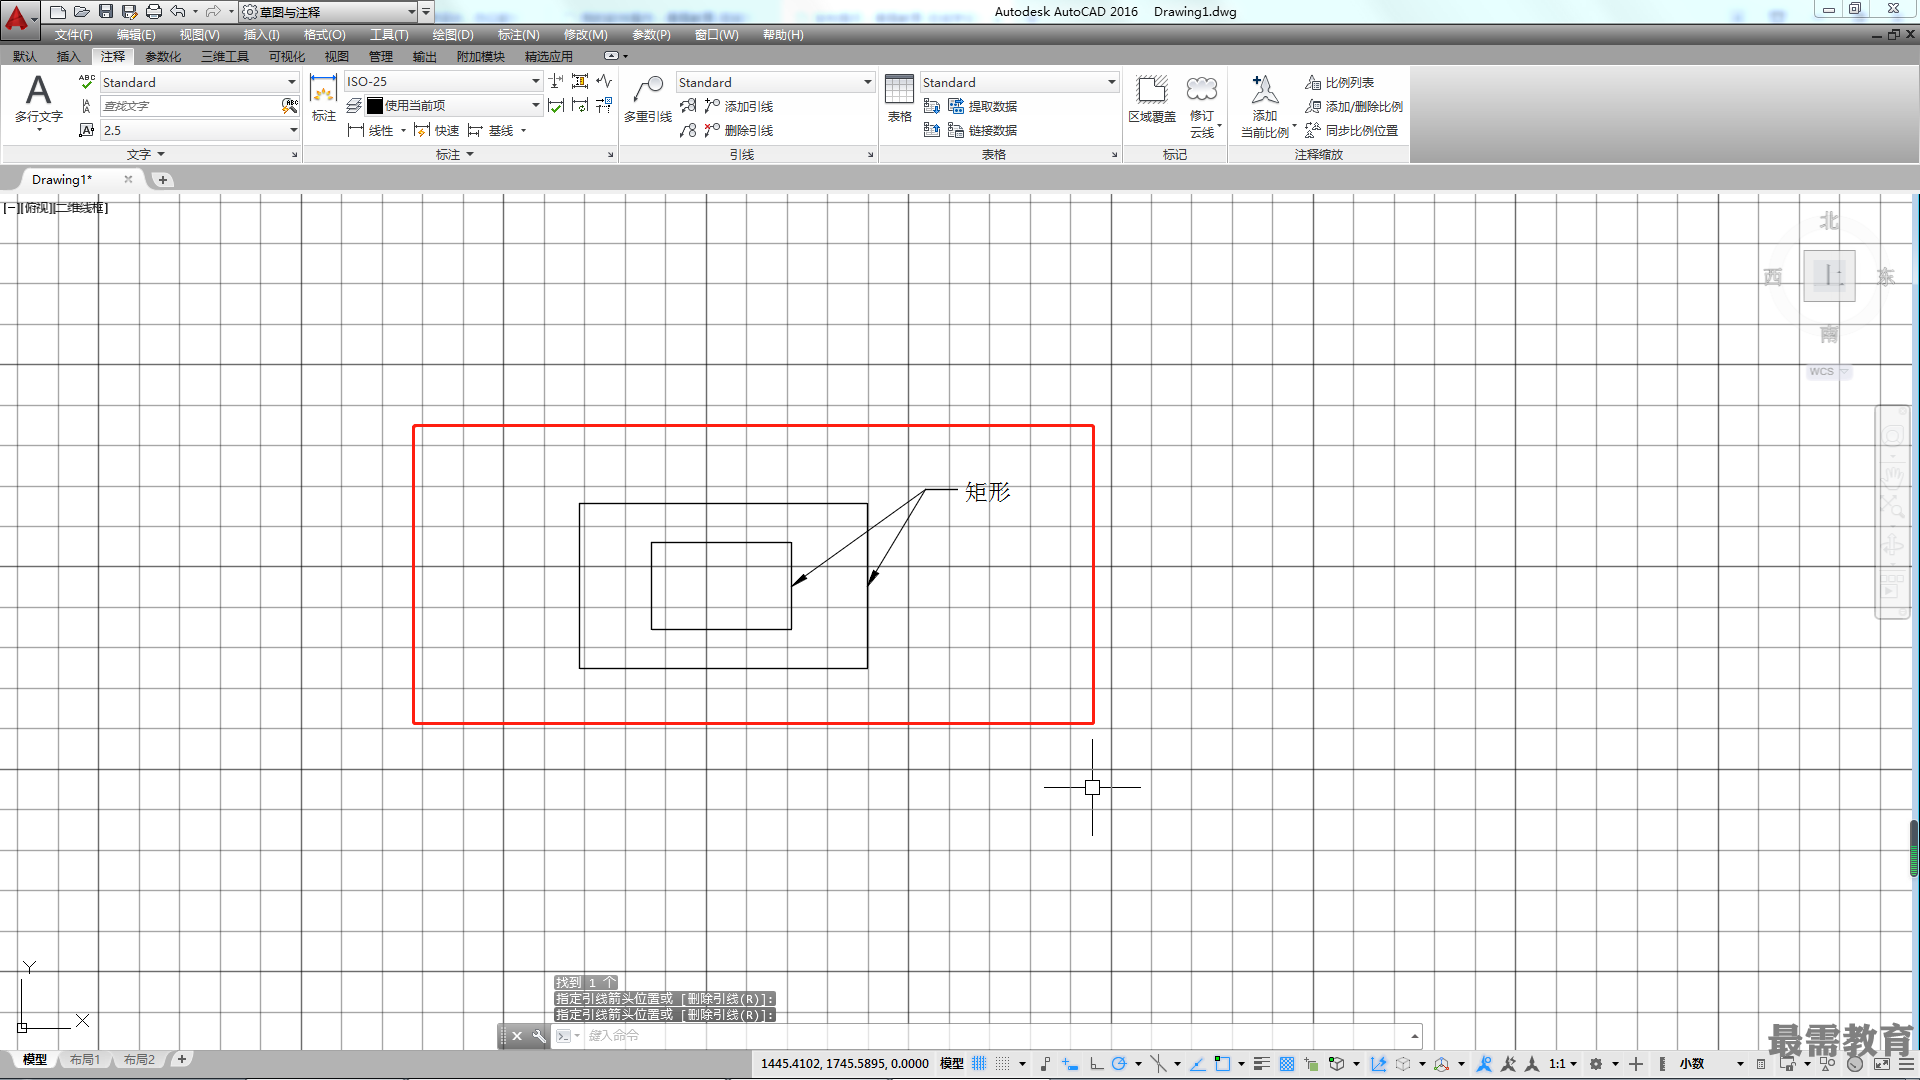Switch to the 参数化 ribbon tab
Screen dimensions: 1920x1080
click(x=163, y=56)
